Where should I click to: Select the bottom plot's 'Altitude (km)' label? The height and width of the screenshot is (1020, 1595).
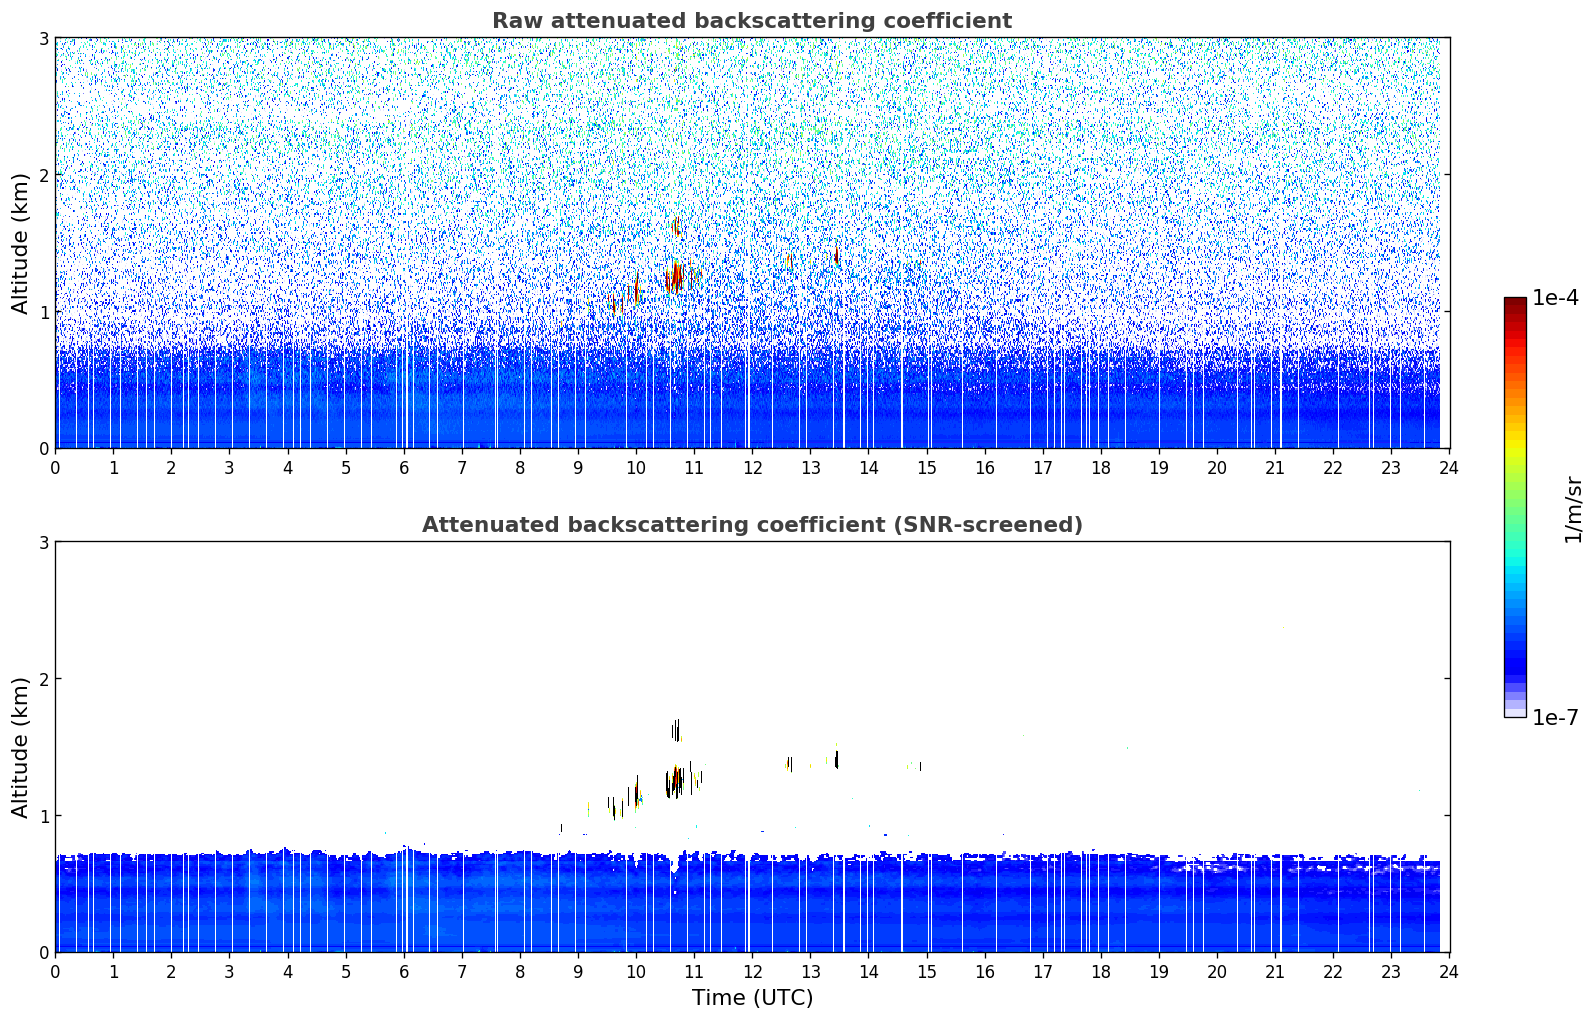point(21,747)
